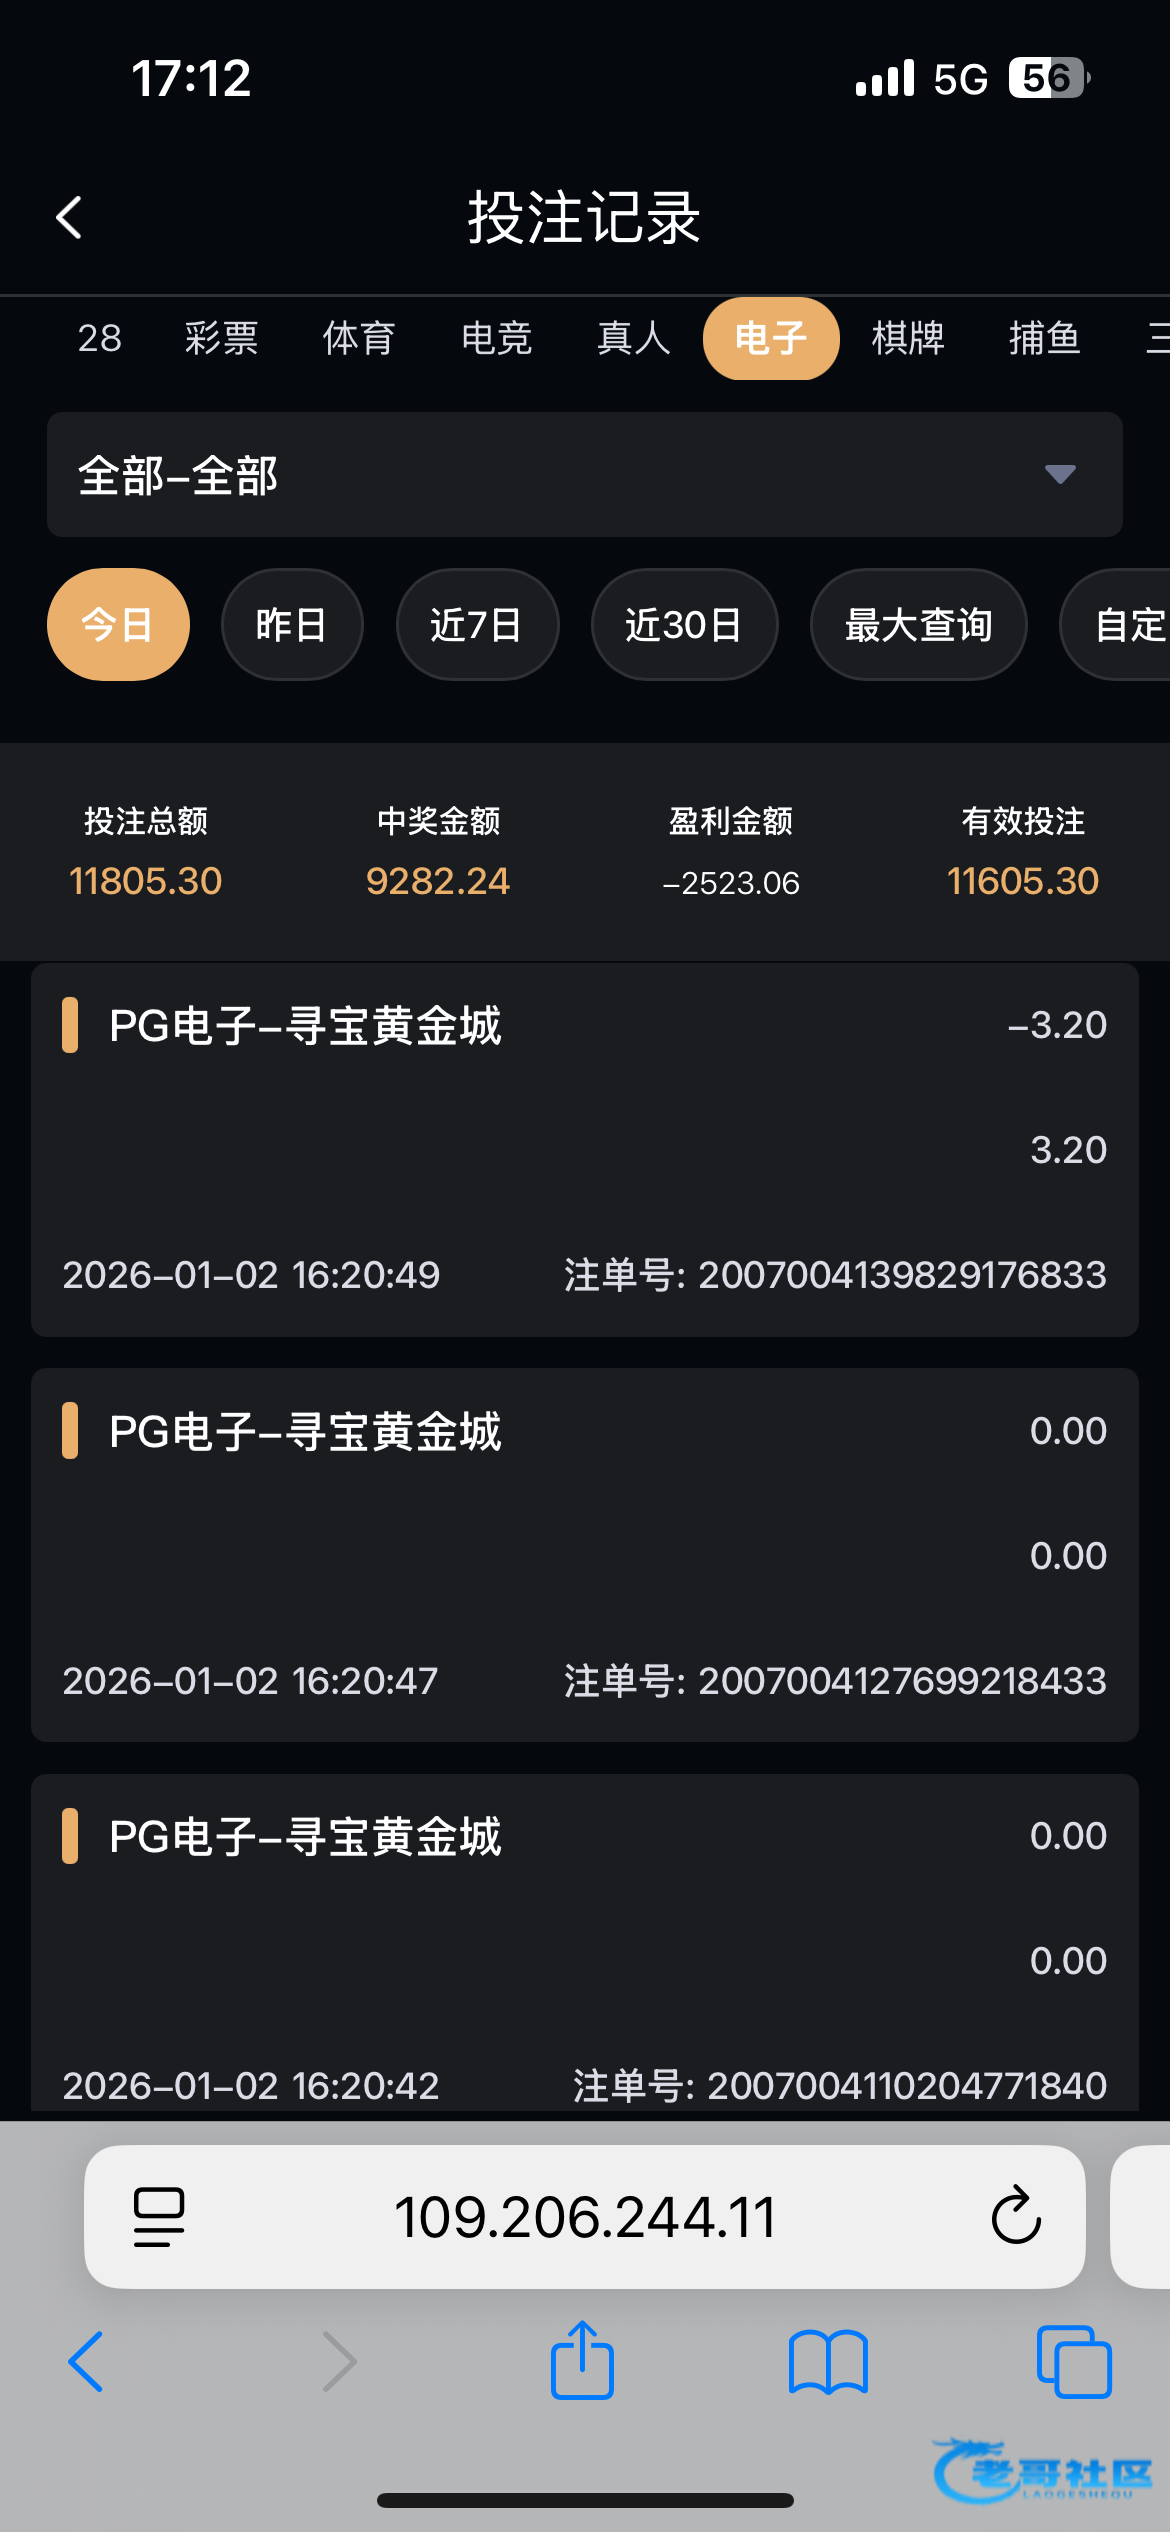Open the Safari tabs overview icon
1170x2532 pixels.
coord(1074,2361)
